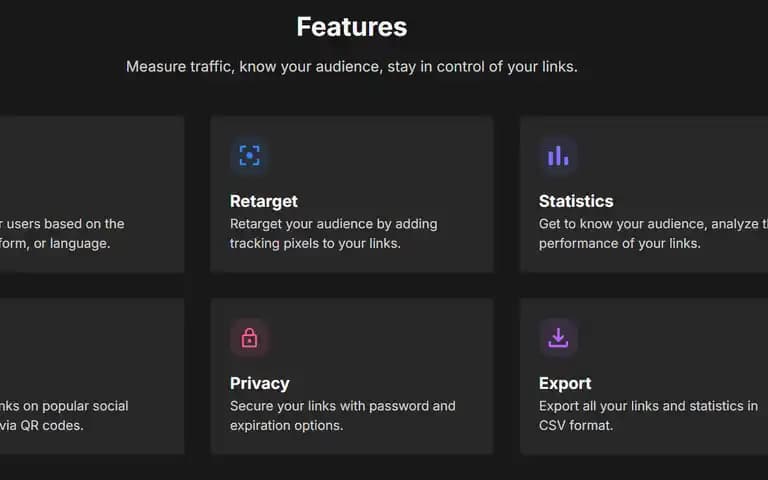
Task: Open the Privacy feature card
Action: (x=352, y=376)
